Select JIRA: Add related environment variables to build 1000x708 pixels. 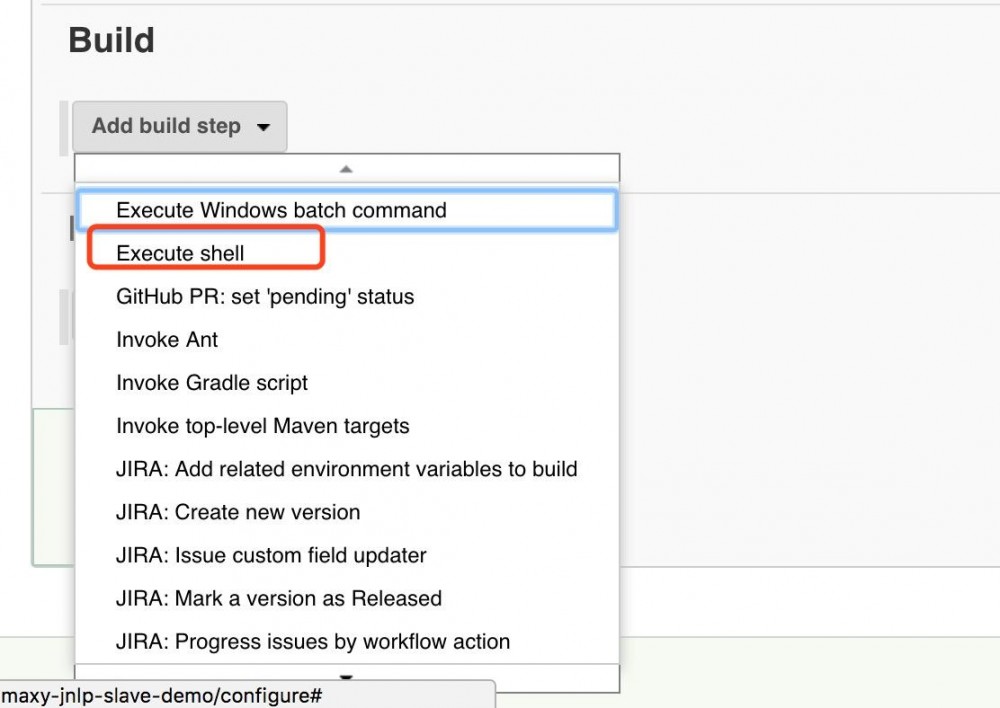click(346, 468)
